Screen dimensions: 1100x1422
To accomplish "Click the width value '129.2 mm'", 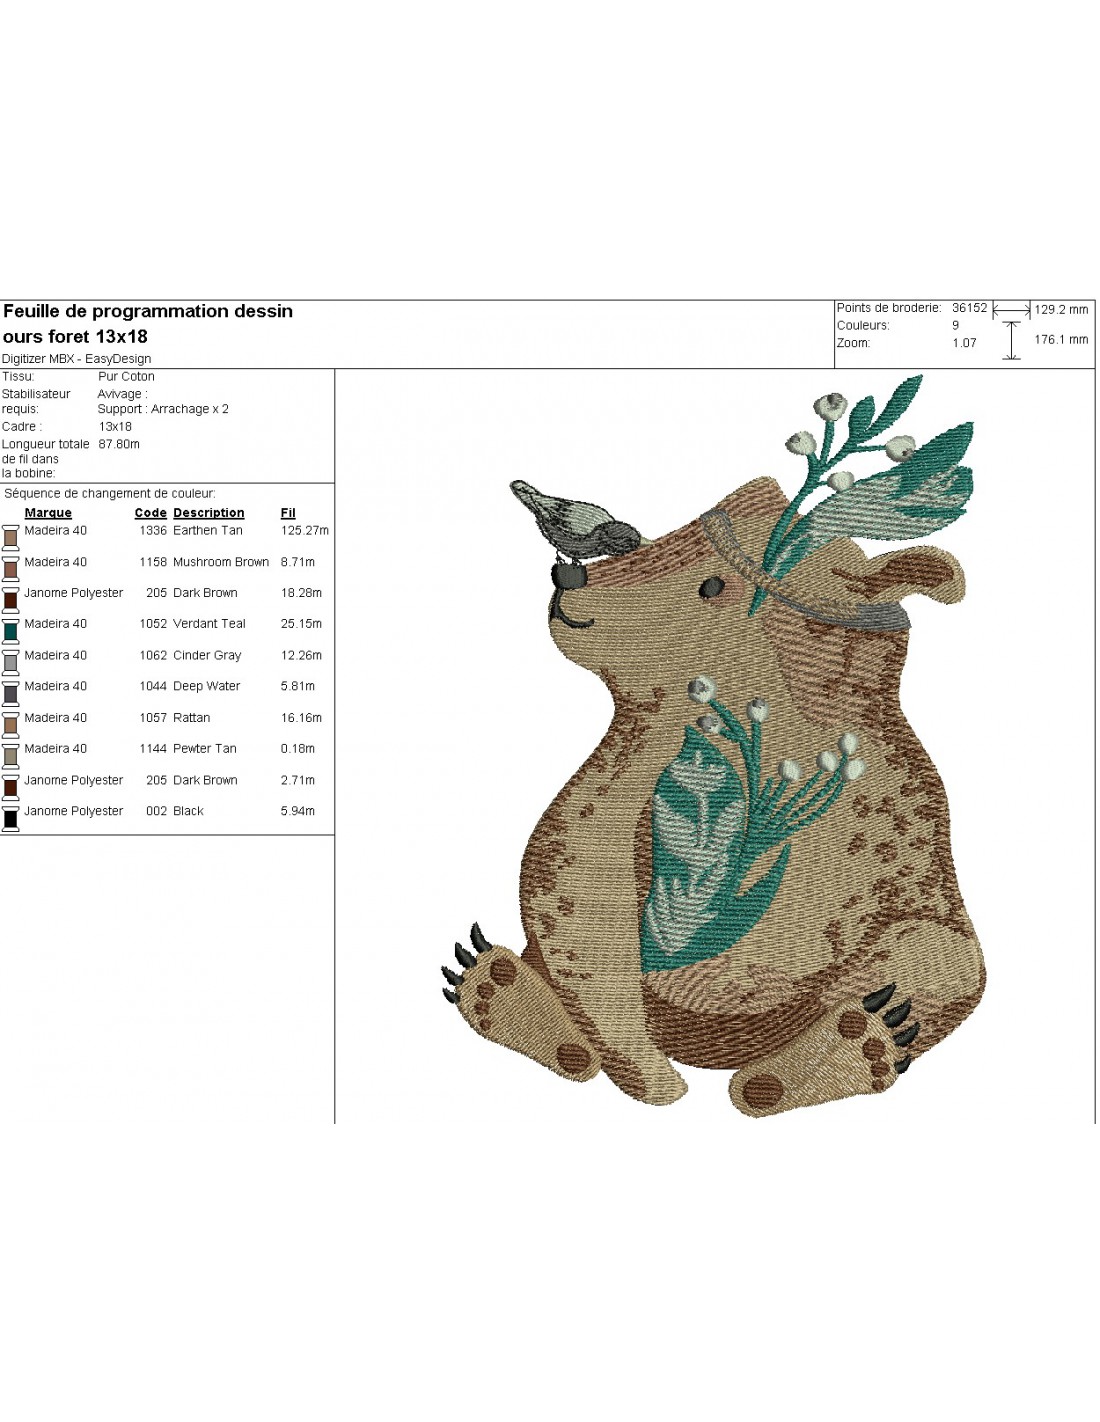I will coord(1061,310).
